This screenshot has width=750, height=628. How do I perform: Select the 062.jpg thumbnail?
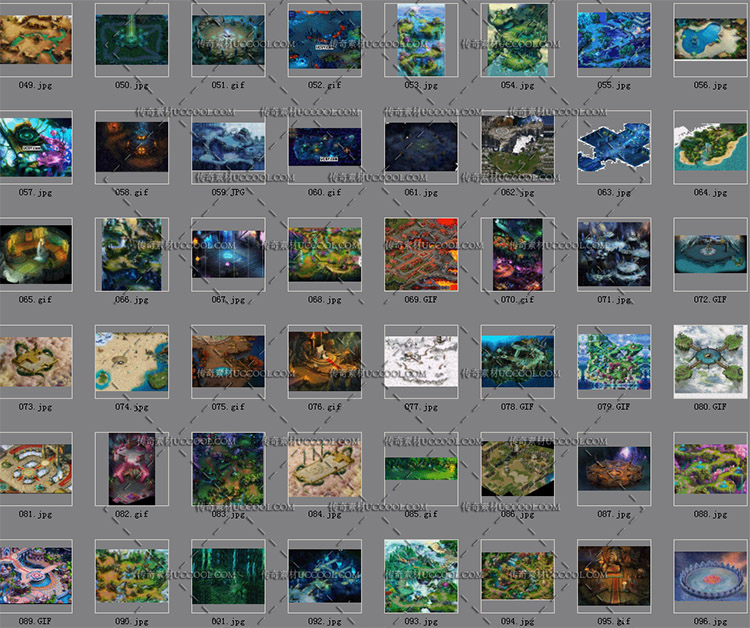(x=518, y=147)
